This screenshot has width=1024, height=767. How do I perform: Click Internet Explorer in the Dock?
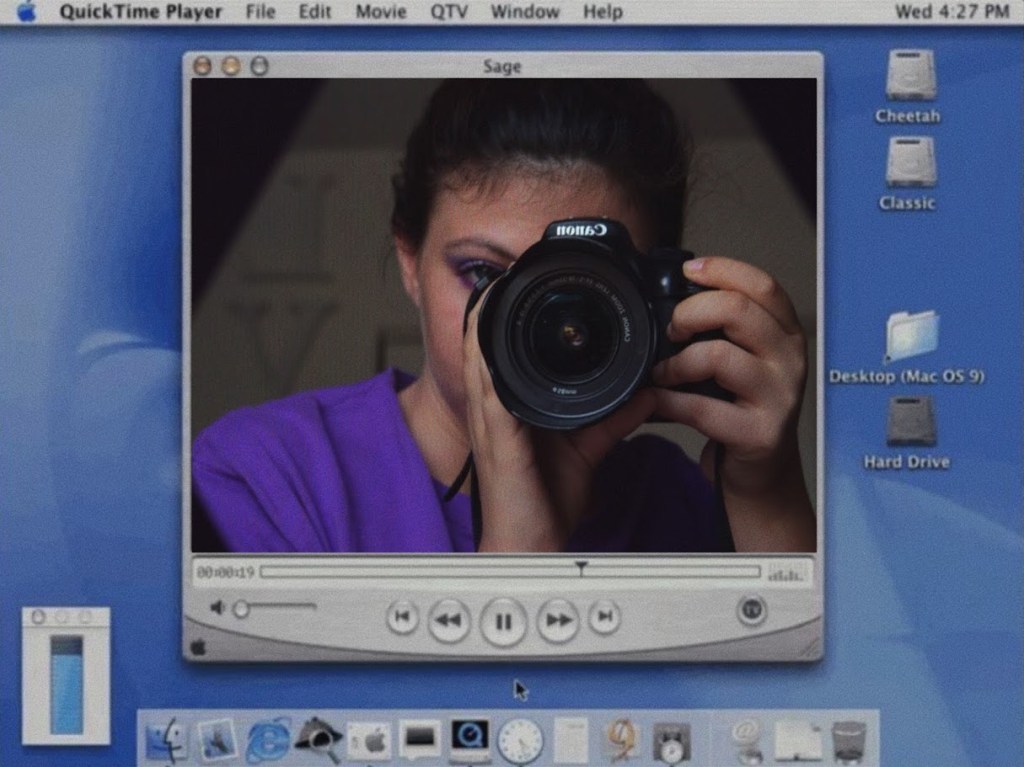click(x=267, y=740)
